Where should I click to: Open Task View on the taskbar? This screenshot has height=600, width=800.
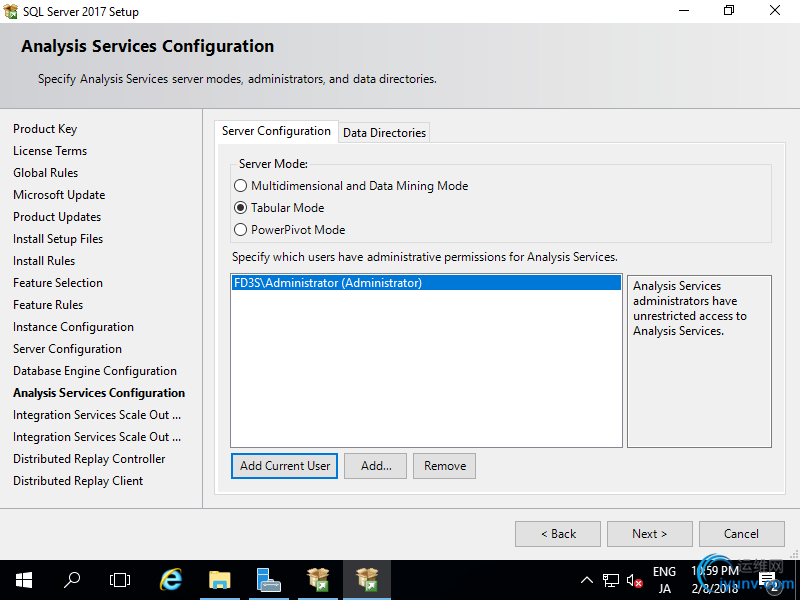pyautogui.click(x=119, y=580)
